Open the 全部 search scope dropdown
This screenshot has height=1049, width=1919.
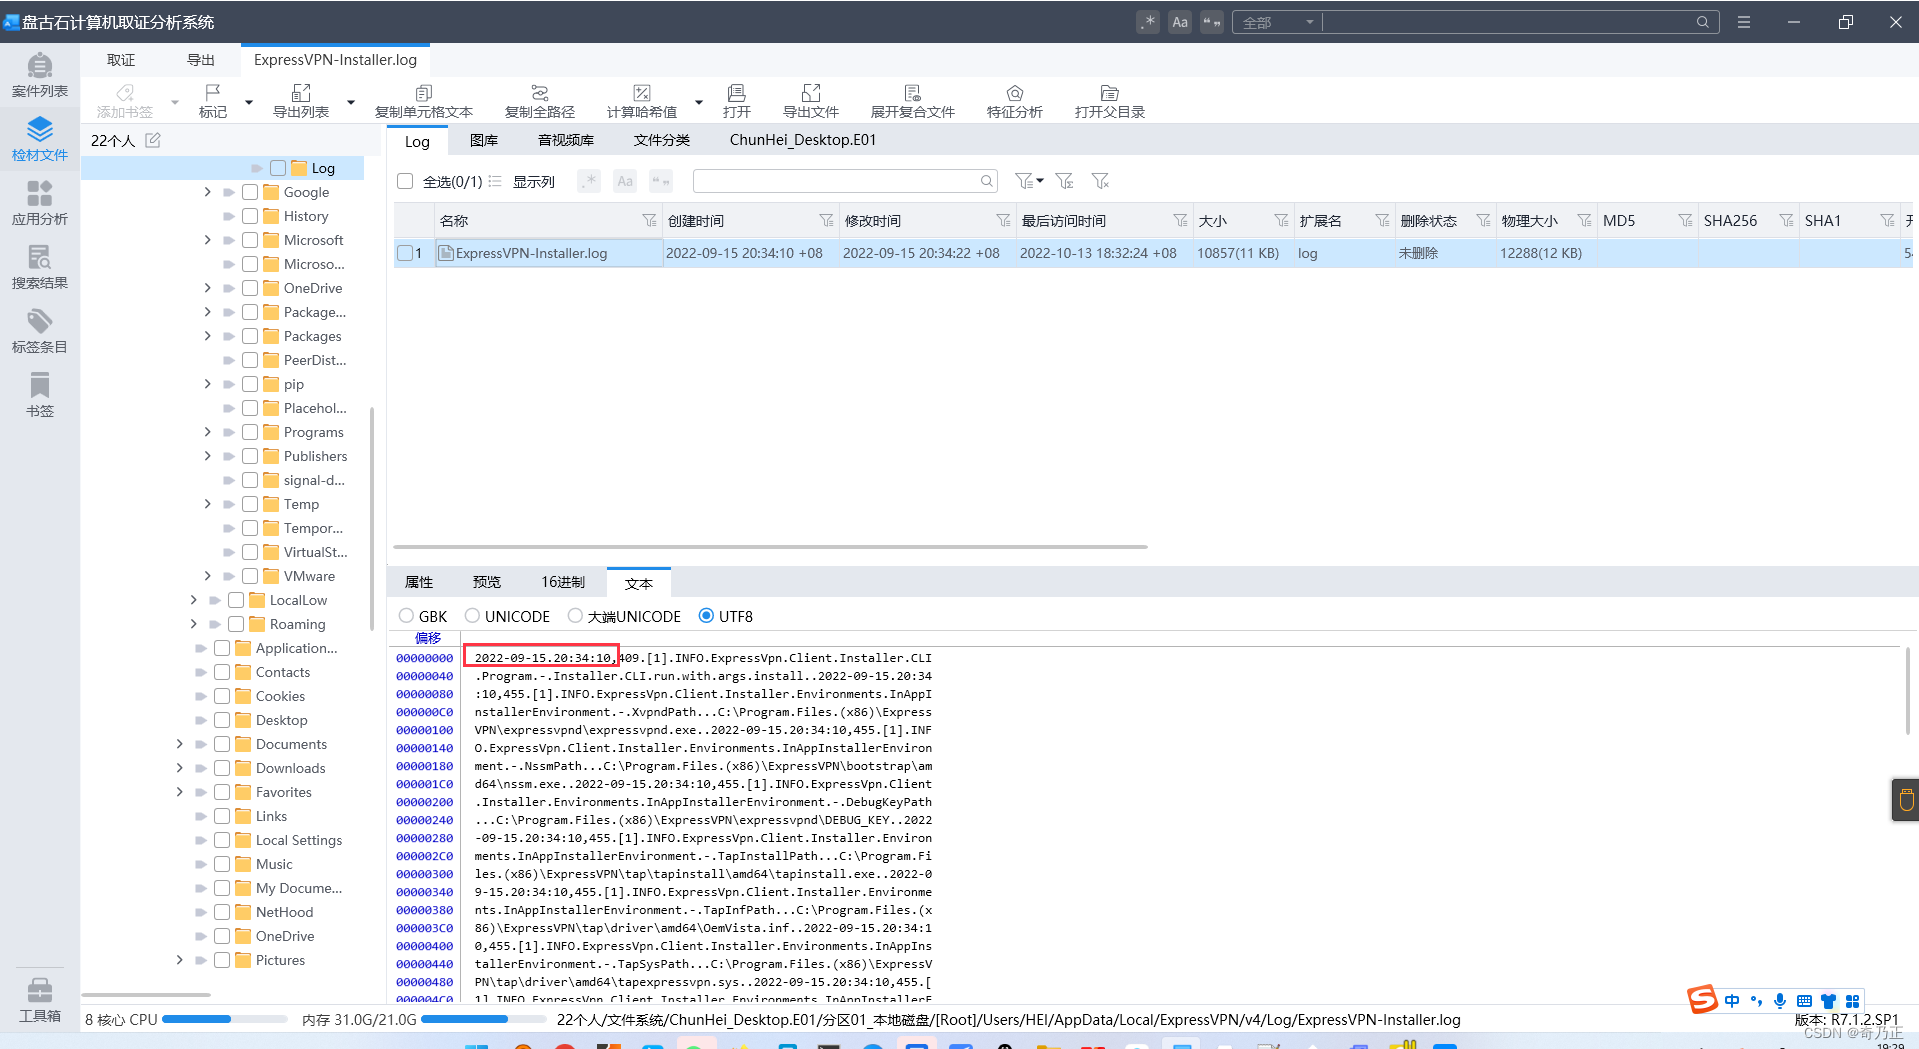(x=1278, y=22)
